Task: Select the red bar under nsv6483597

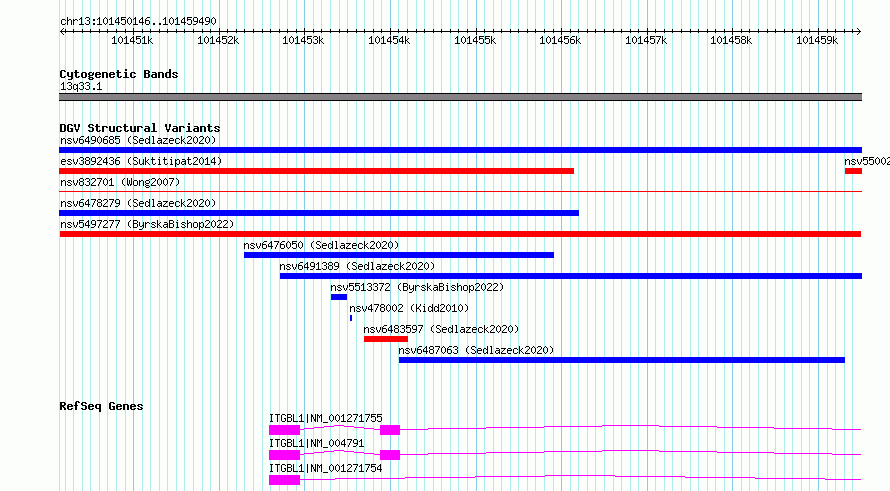Action: pos(386,339)
